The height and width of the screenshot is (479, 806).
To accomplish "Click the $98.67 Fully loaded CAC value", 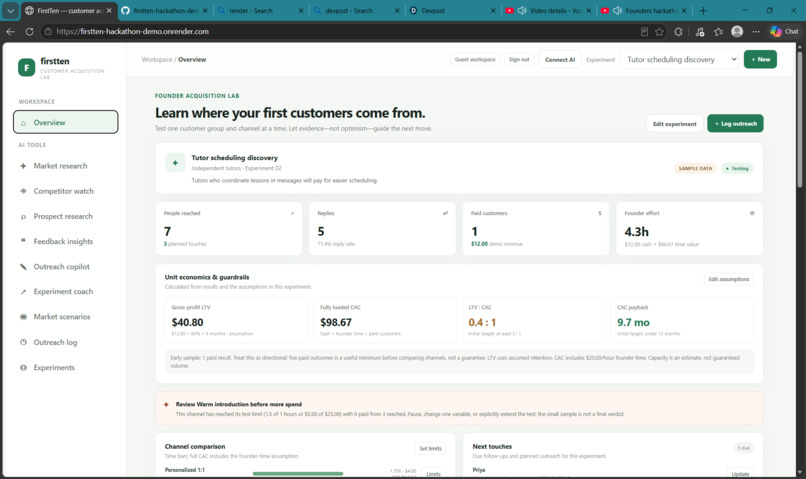I will point(336,322).
